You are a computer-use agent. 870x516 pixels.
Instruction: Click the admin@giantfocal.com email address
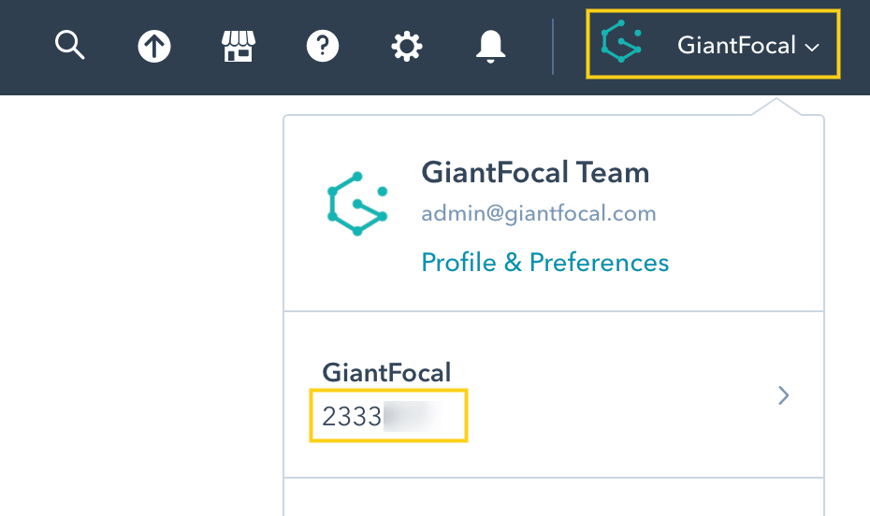coord(538,213)
